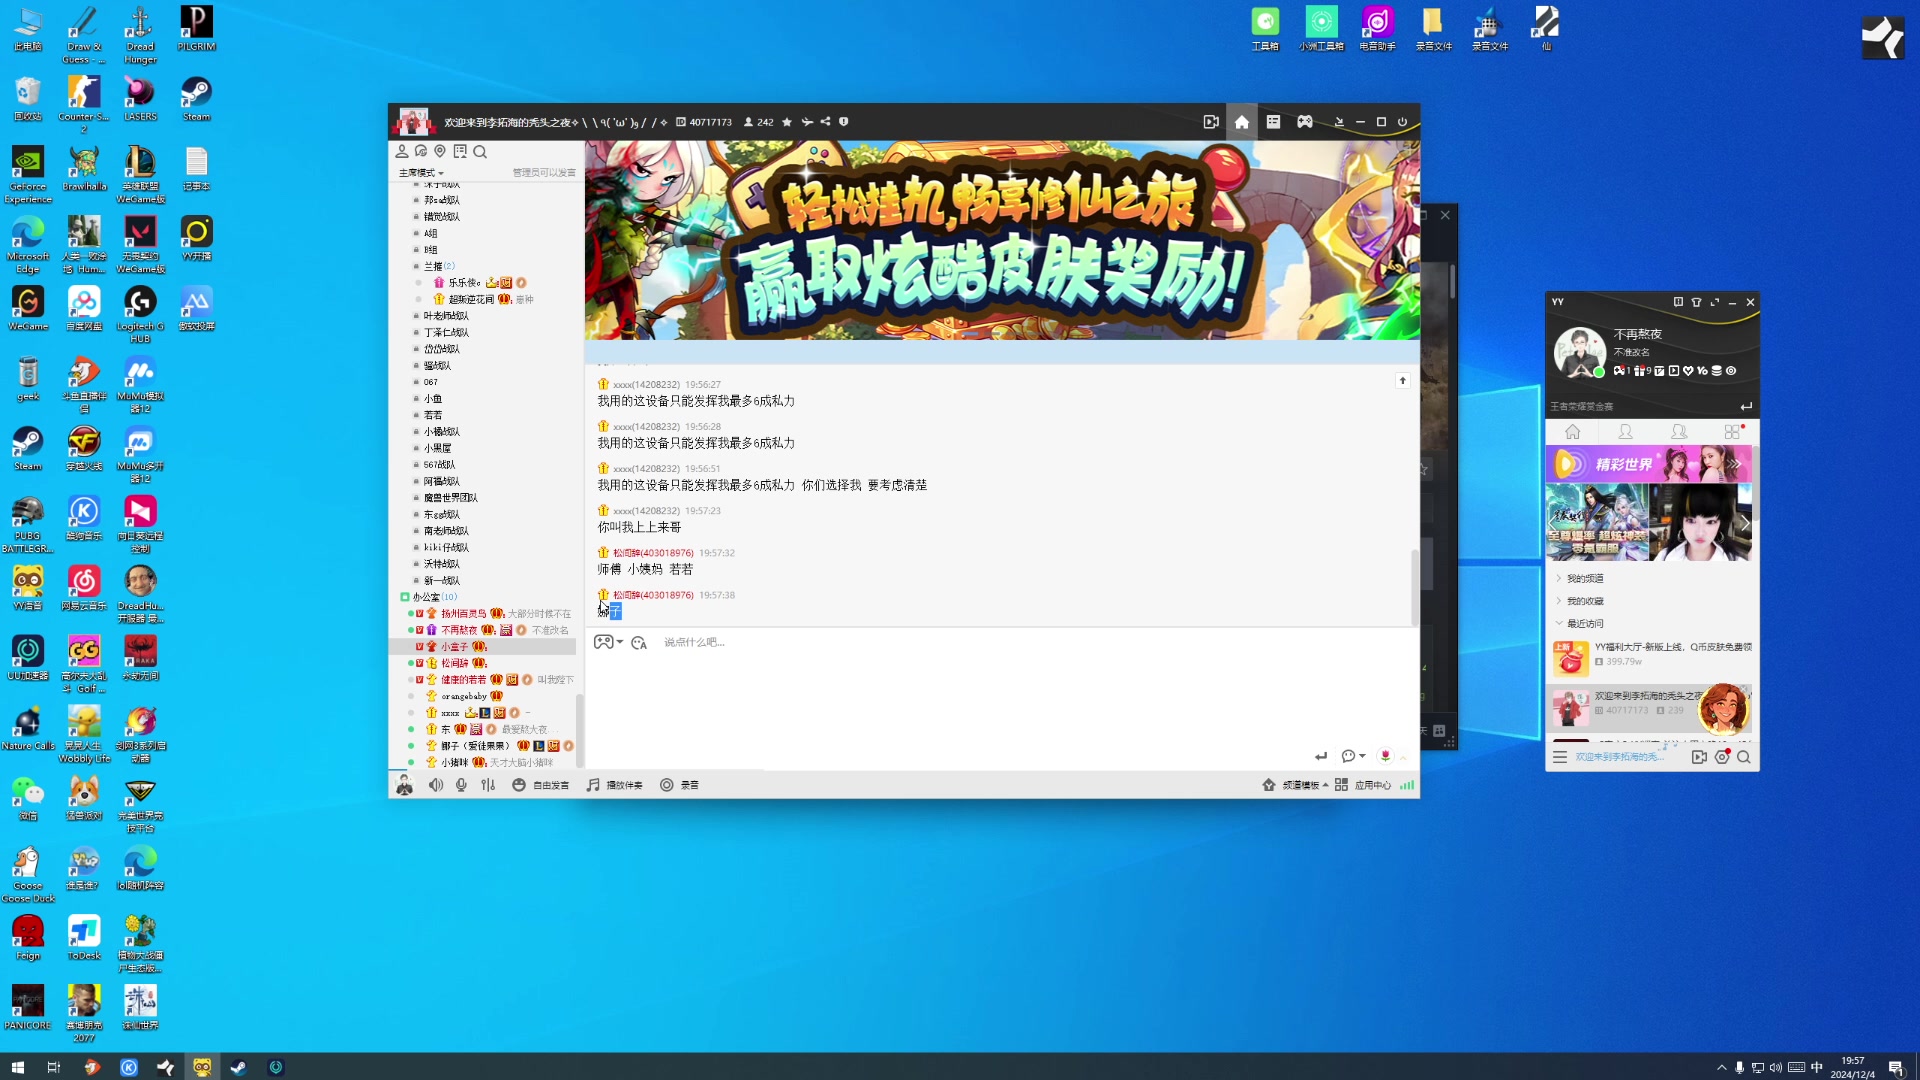Screen dimensions: 1920x1080
Task: Click the 自由发言 free speech mode button
Action: [541, 785]
